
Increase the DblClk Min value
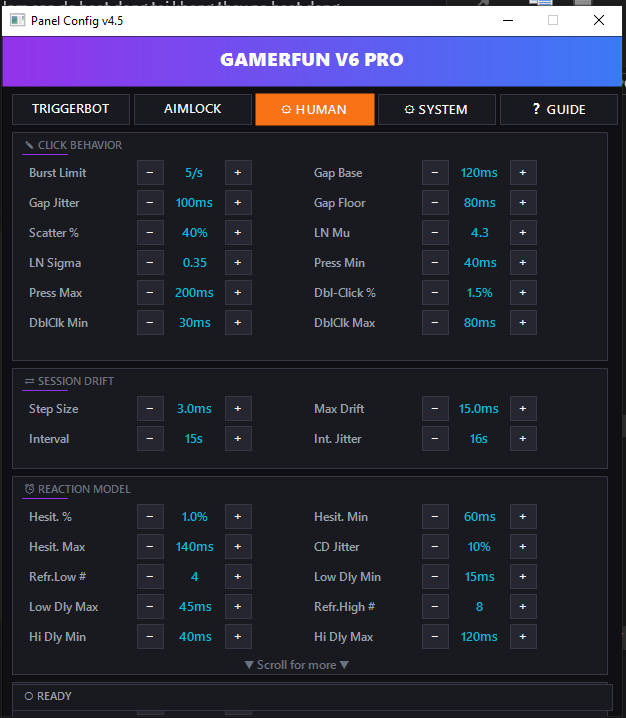(x=238, y=322)
